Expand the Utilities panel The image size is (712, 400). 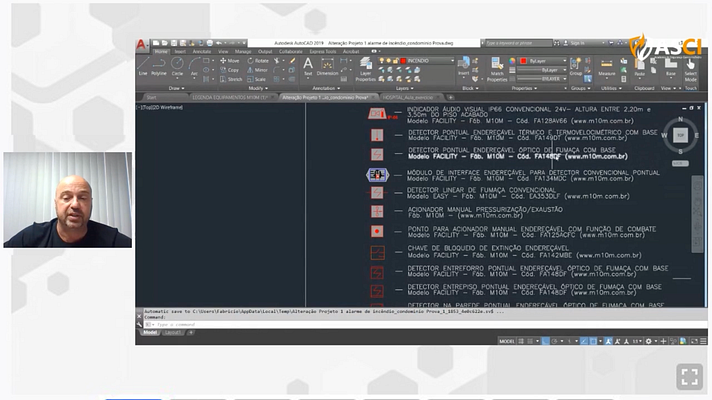click(x=610, y=88)
